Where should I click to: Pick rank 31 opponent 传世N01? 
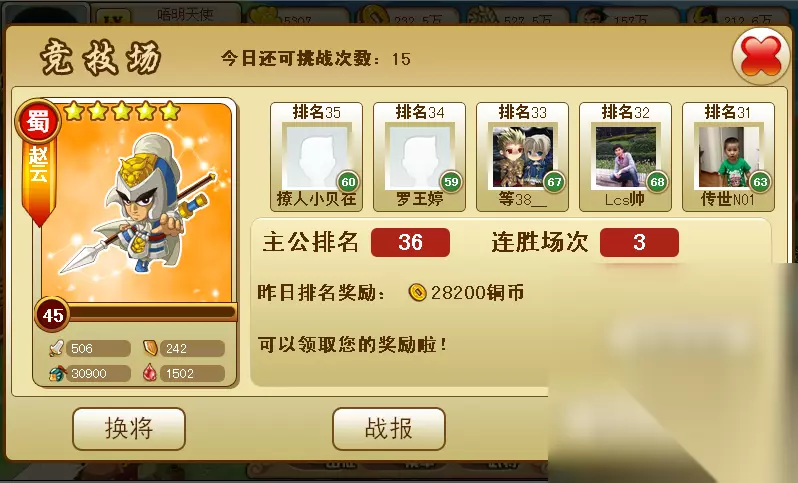pos(728,157)
